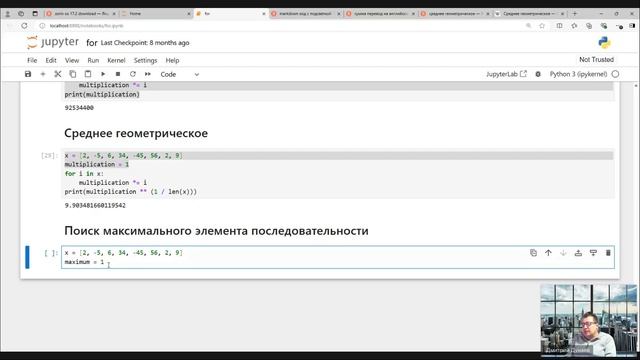The width and height of the screenshot is (640, 360).
Task: Click the blue collapser bar of the active cell
Action: [27, 257]
